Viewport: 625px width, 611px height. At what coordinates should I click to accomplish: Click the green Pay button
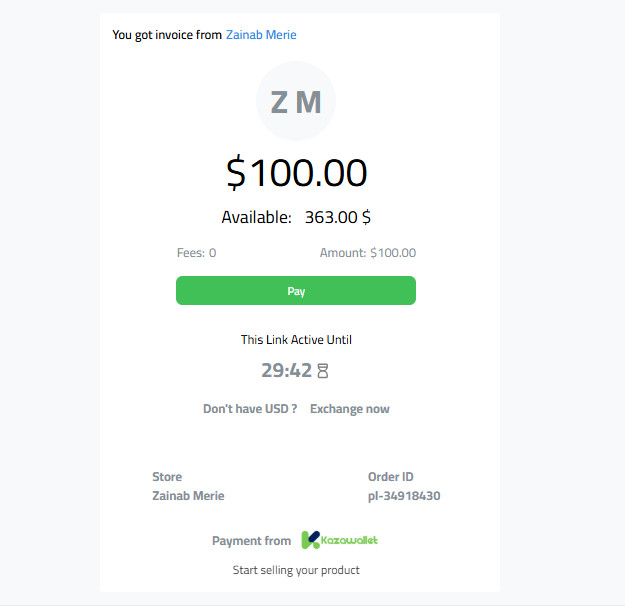(296, 291)
